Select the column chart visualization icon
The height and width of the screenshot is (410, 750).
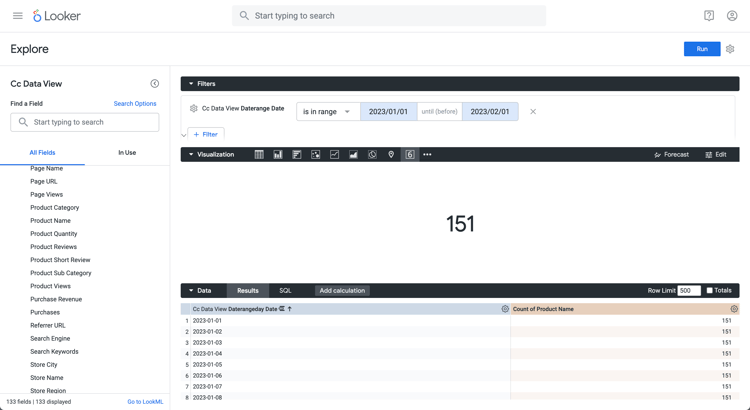[x=278, y=155]
